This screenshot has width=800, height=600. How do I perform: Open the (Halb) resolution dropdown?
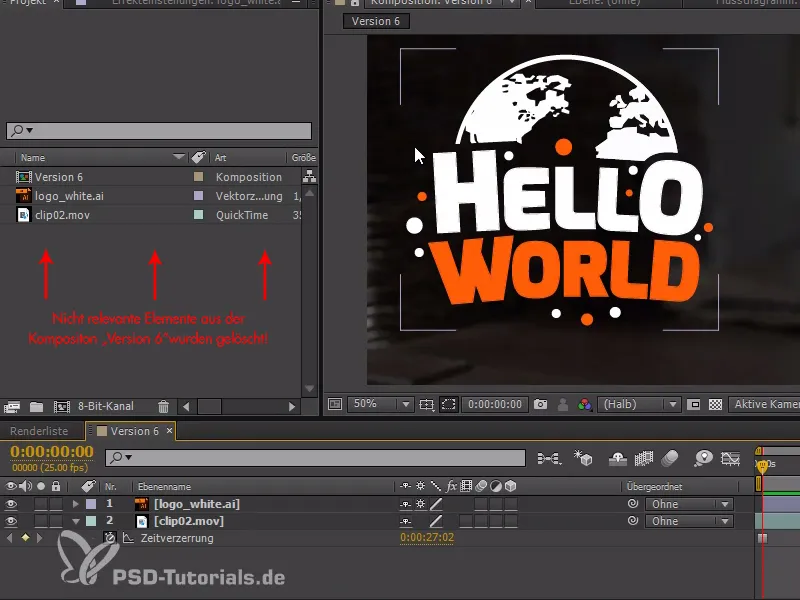[639, 404]
